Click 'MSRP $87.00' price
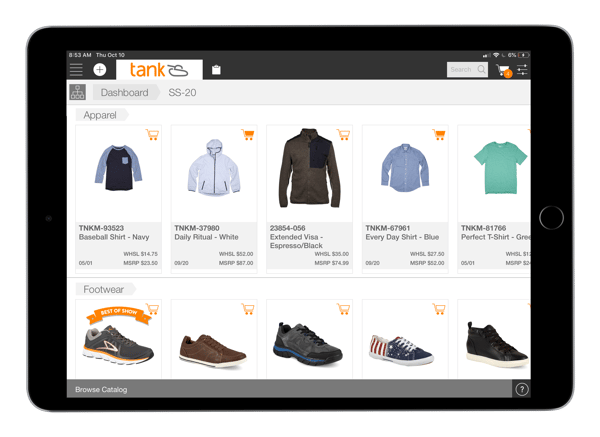 (236, 263)
